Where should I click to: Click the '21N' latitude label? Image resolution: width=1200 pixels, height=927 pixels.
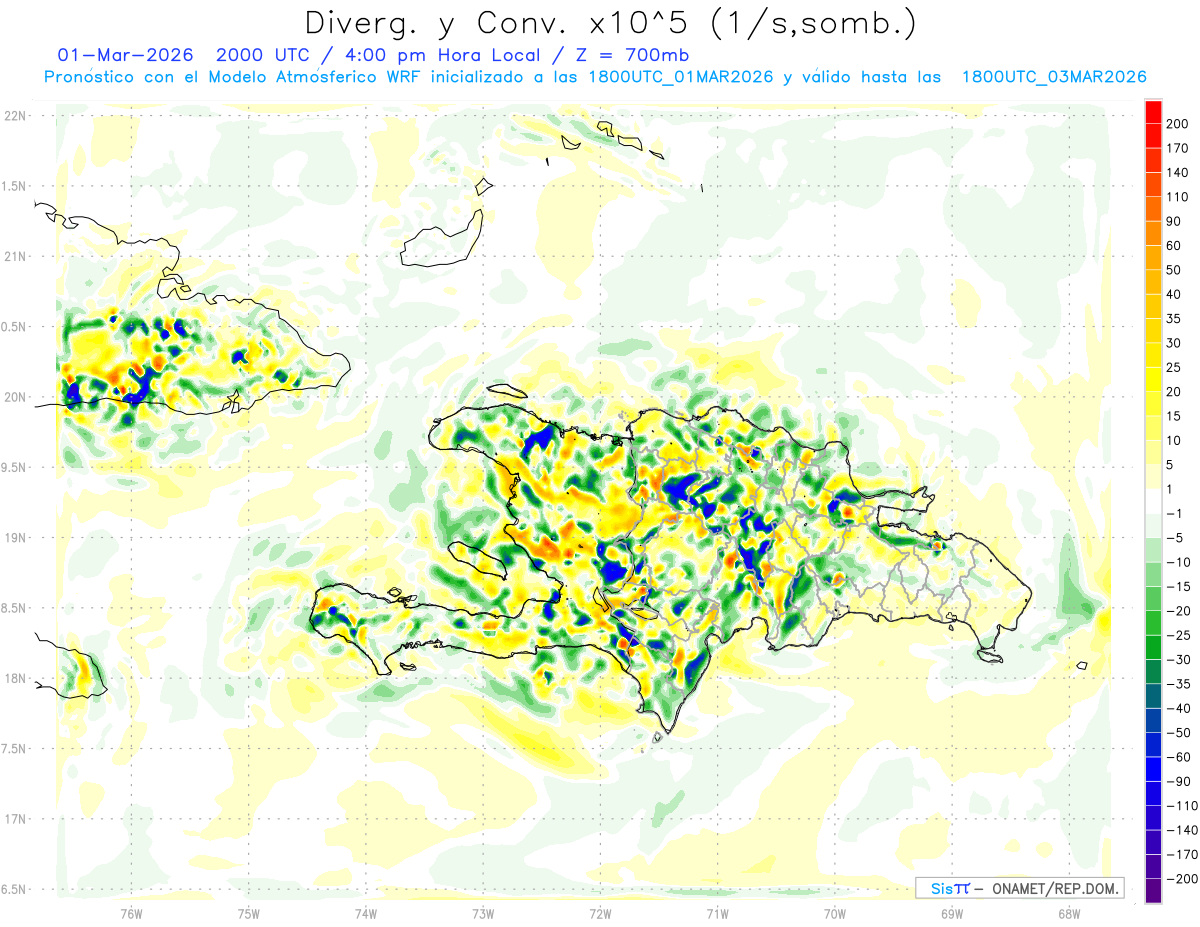tap(16, 256)
